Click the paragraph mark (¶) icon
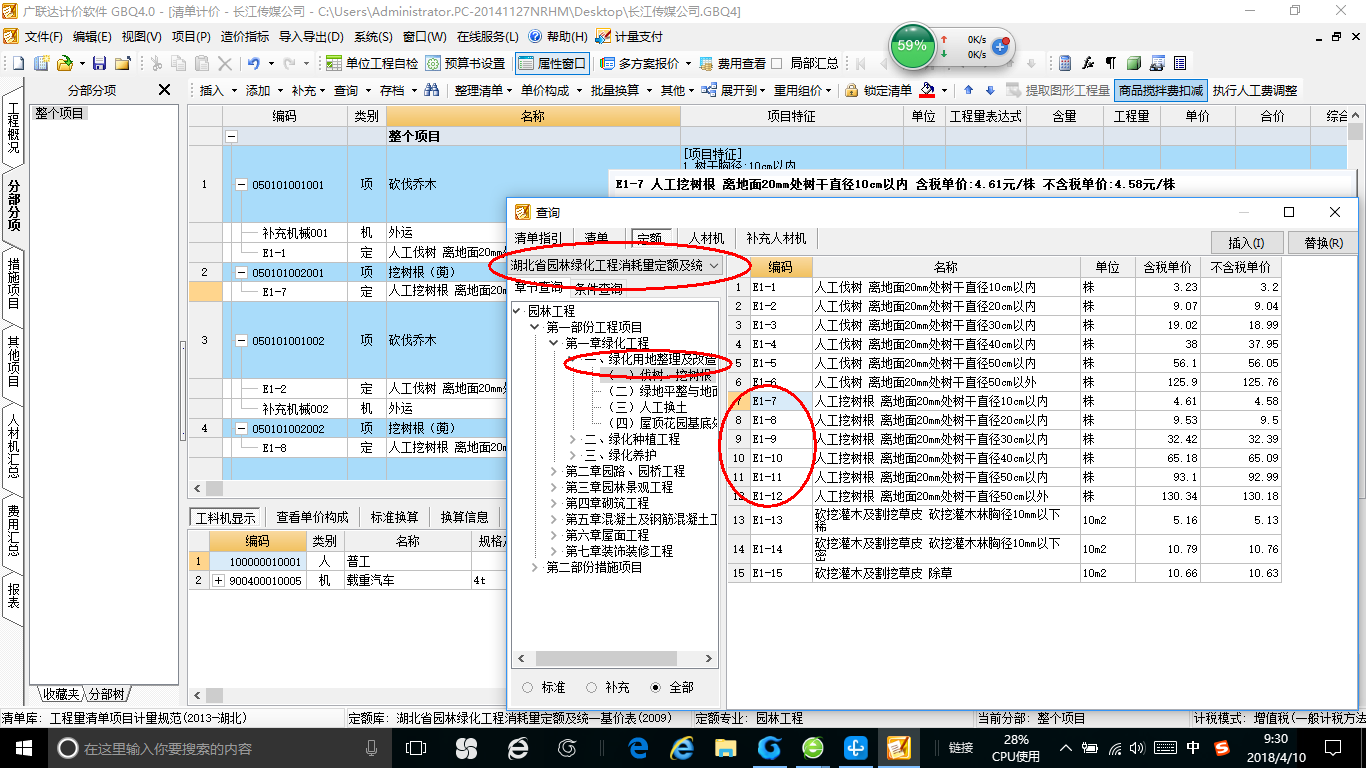1366x768 pixels. tap(1110, 63)
